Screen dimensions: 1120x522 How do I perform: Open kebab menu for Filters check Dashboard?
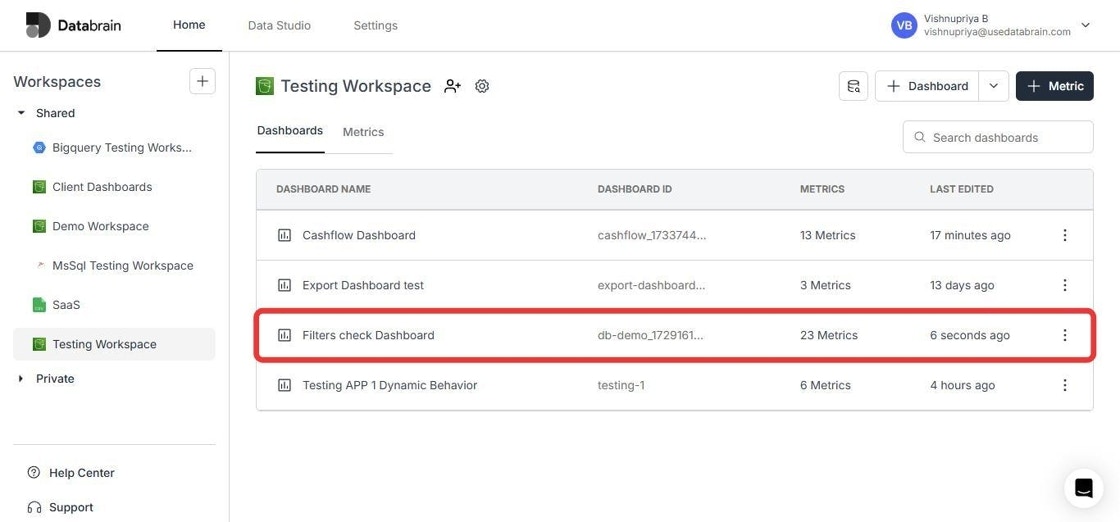pyautogui.click(x=1064, y=335)
